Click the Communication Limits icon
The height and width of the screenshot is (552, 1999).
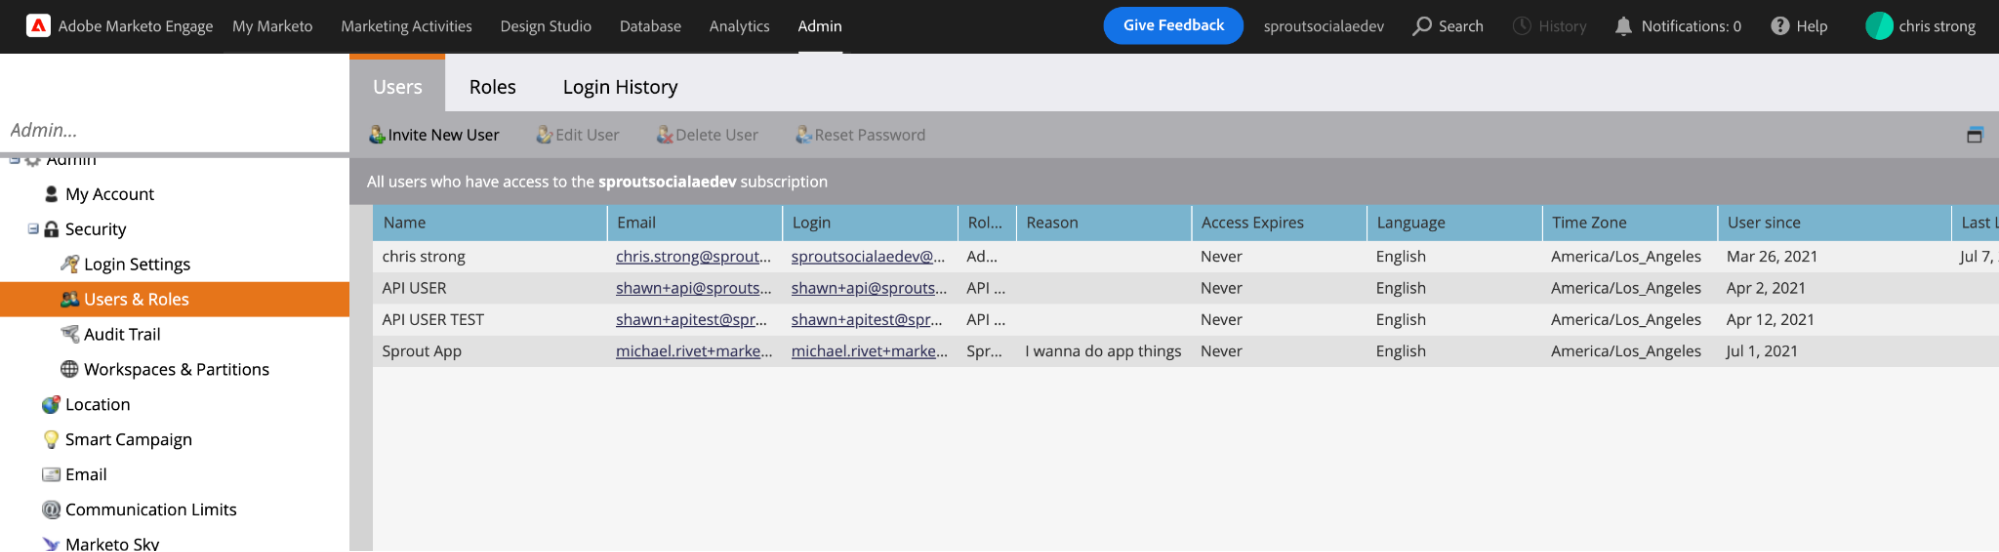click(x=51, y=509)
